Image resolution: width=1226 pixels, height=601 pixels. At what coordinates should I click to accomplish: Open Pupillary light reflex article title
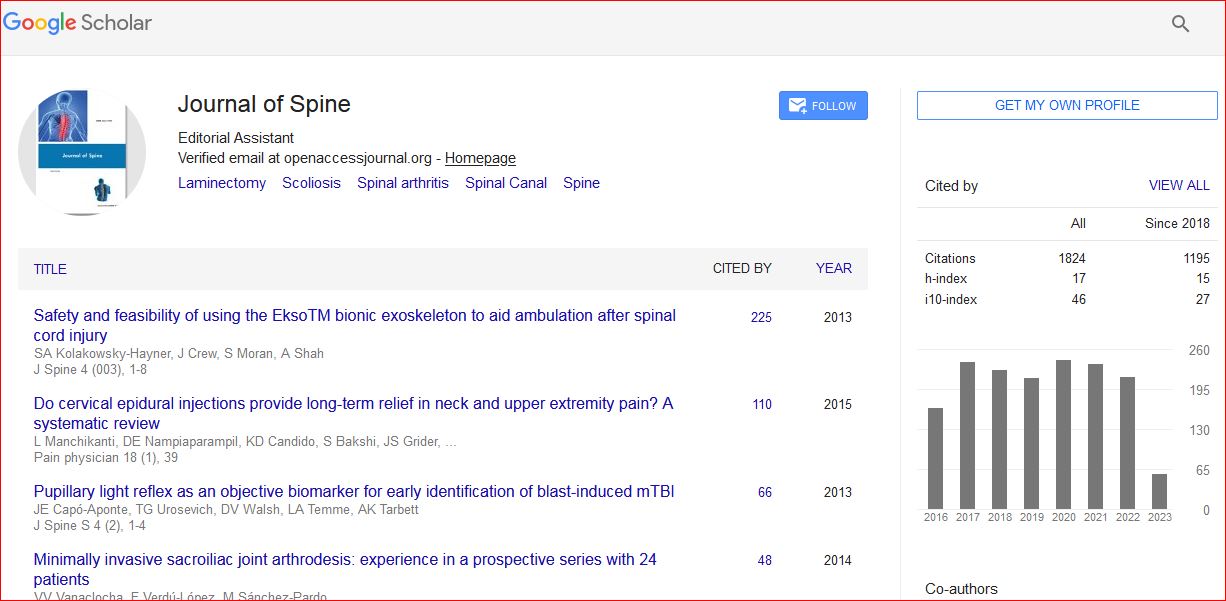(354, 491)
